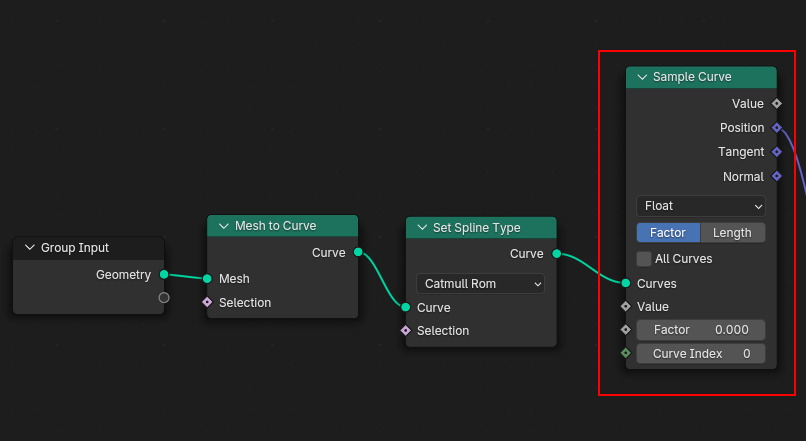Click Mesh to Curve's Curve output socket
Screen dimensions: 806x441
click(x=358, y=252)
